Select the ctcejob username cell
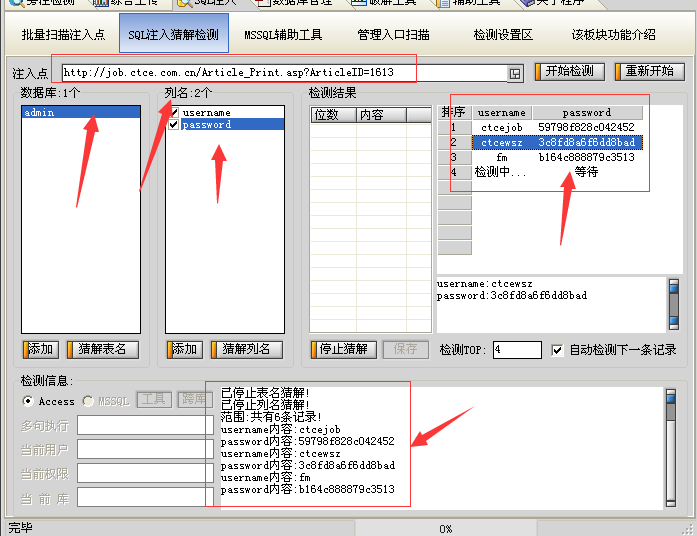The height and width of the screenshot is (536, 697). point(502,128)
